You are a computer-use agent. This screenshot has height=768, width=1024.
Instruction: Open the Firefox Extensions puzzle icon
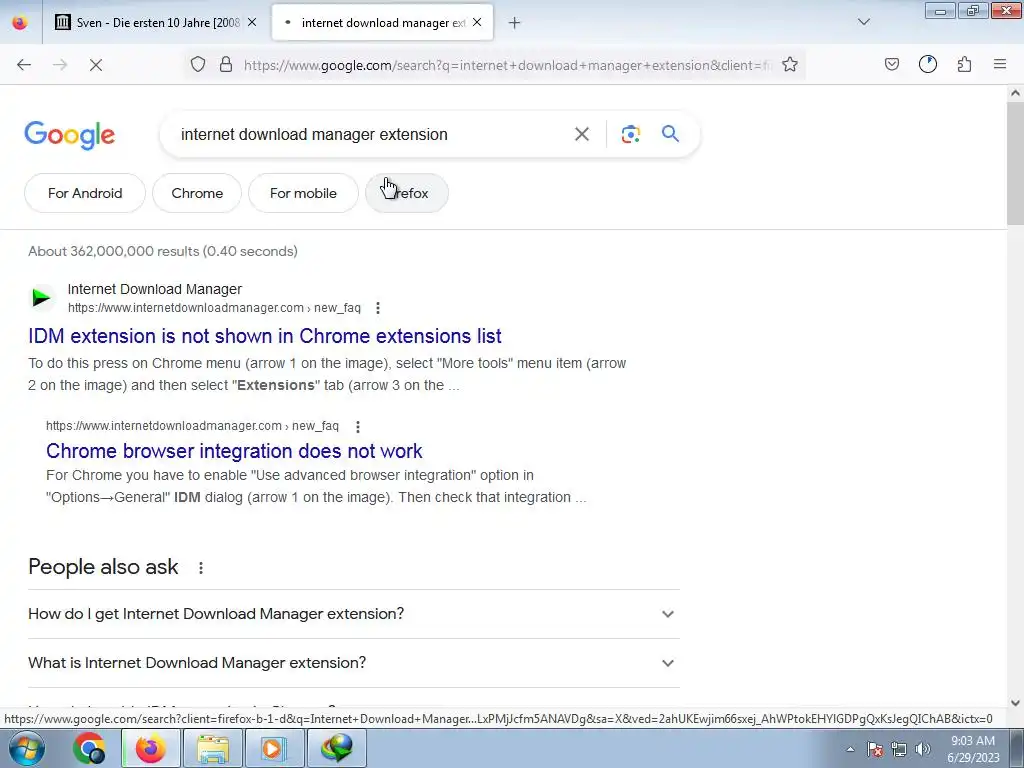[964, 64]
